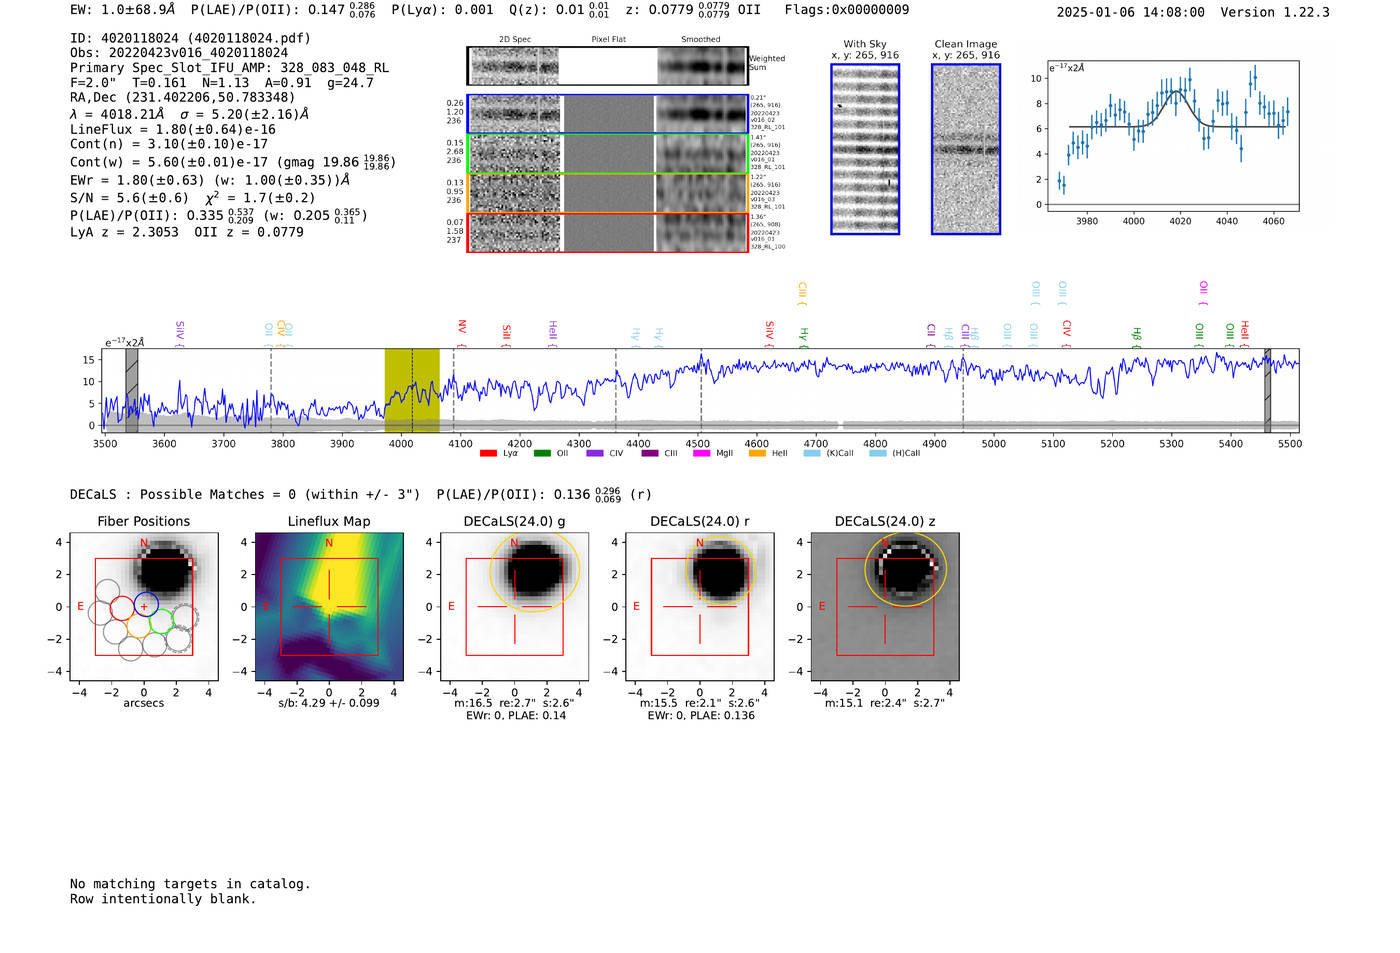Select the orange-bordered fiber spectrum row
Screen dimensions: 1400x953
pos(607,193)
